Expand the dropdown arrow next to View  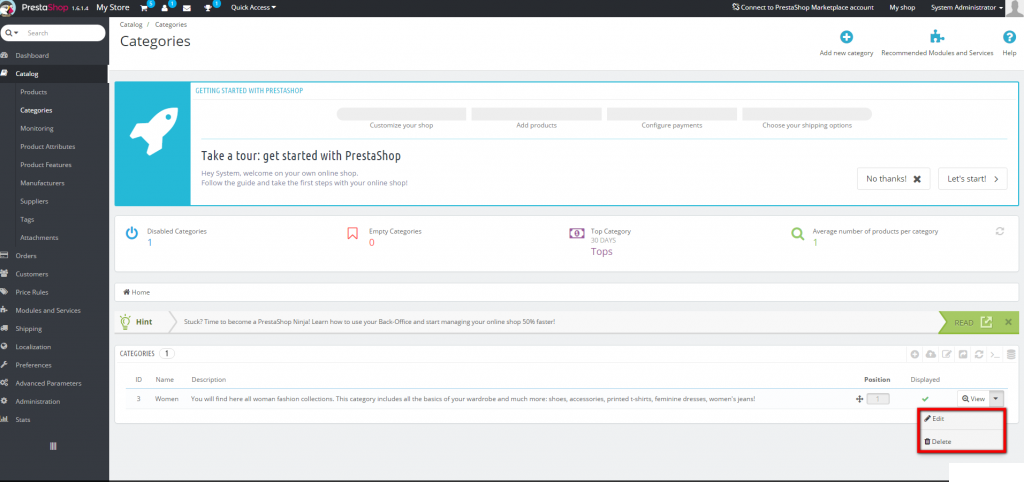[x=996, y=398]
